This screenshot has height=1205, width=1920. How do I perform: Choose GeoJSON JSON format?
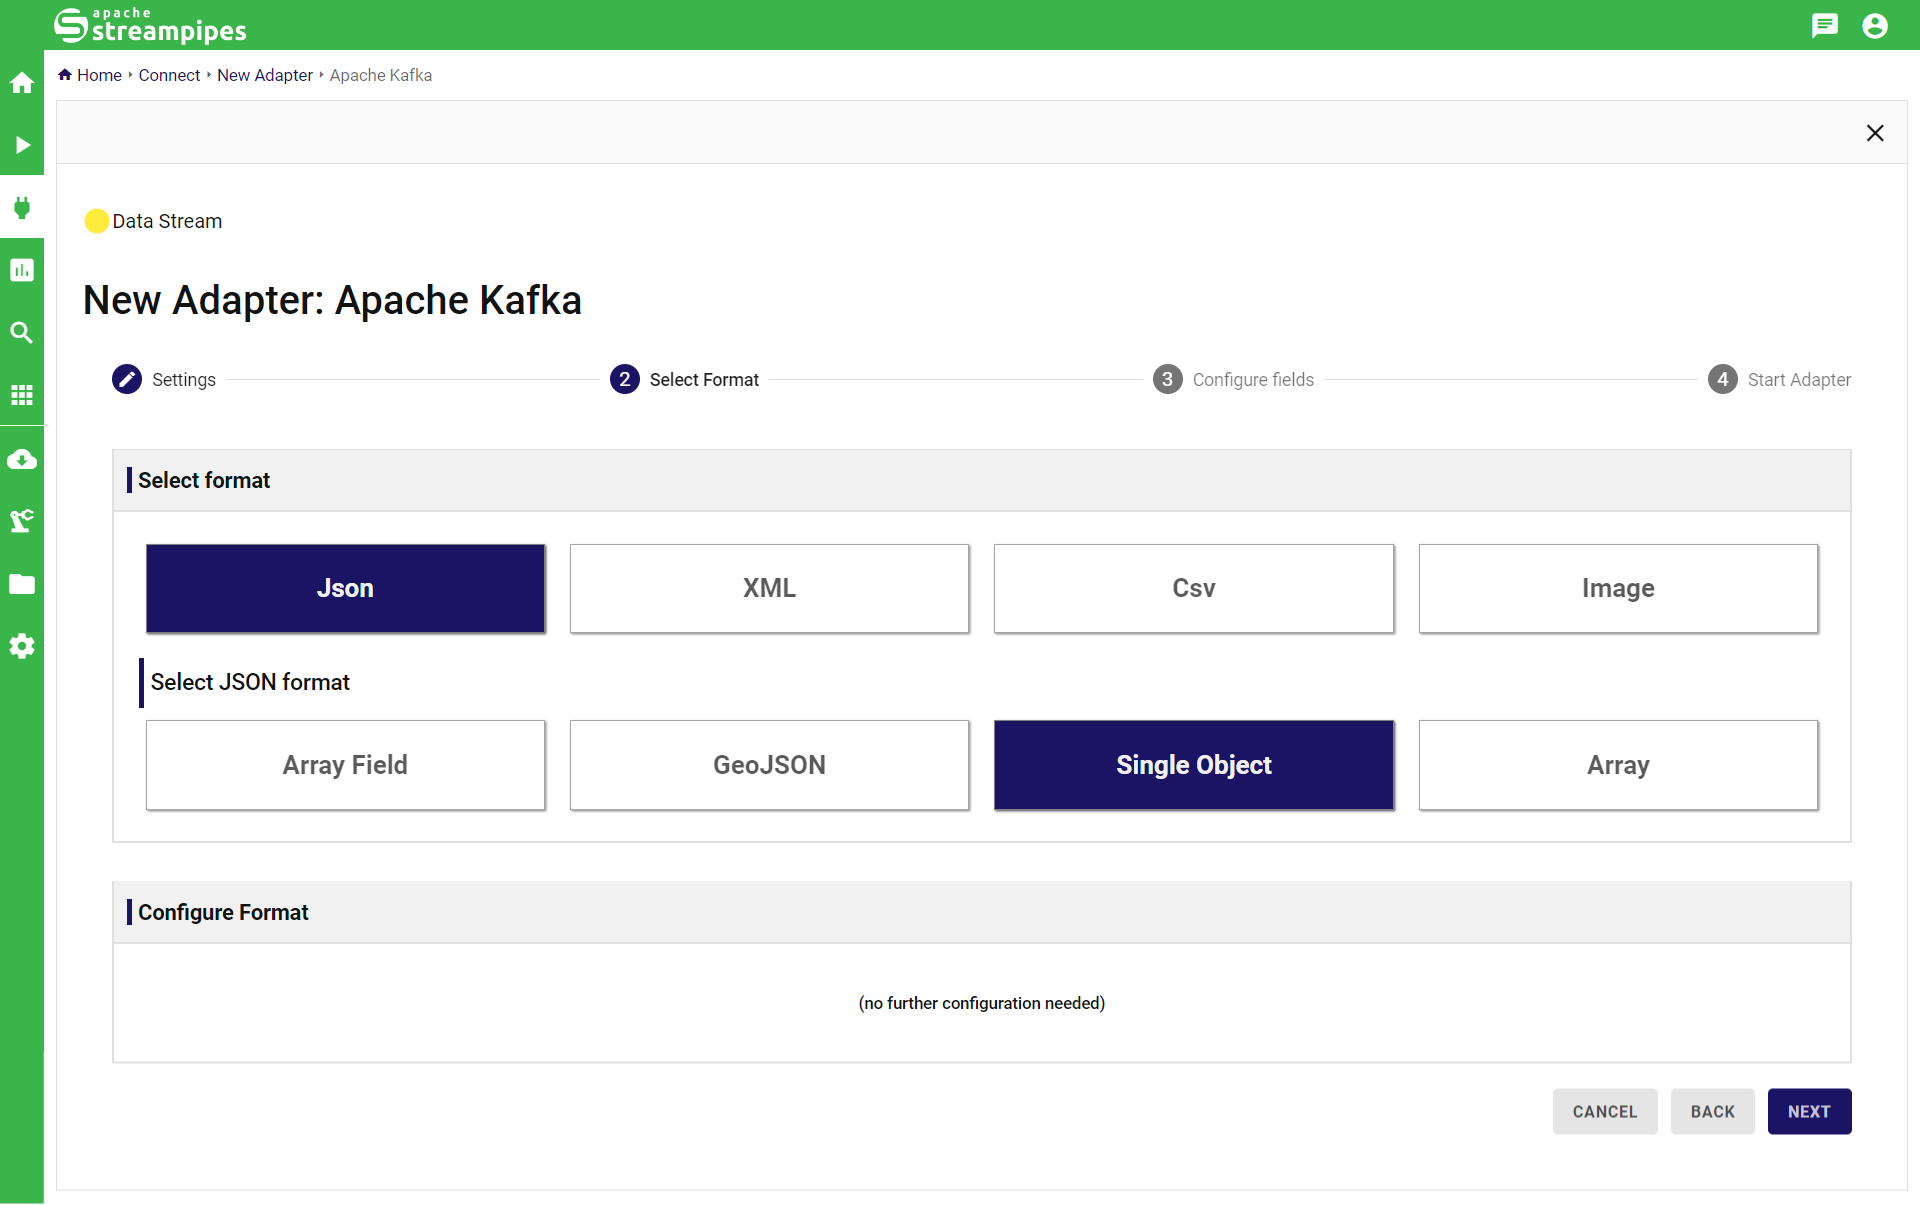(769, 765)
